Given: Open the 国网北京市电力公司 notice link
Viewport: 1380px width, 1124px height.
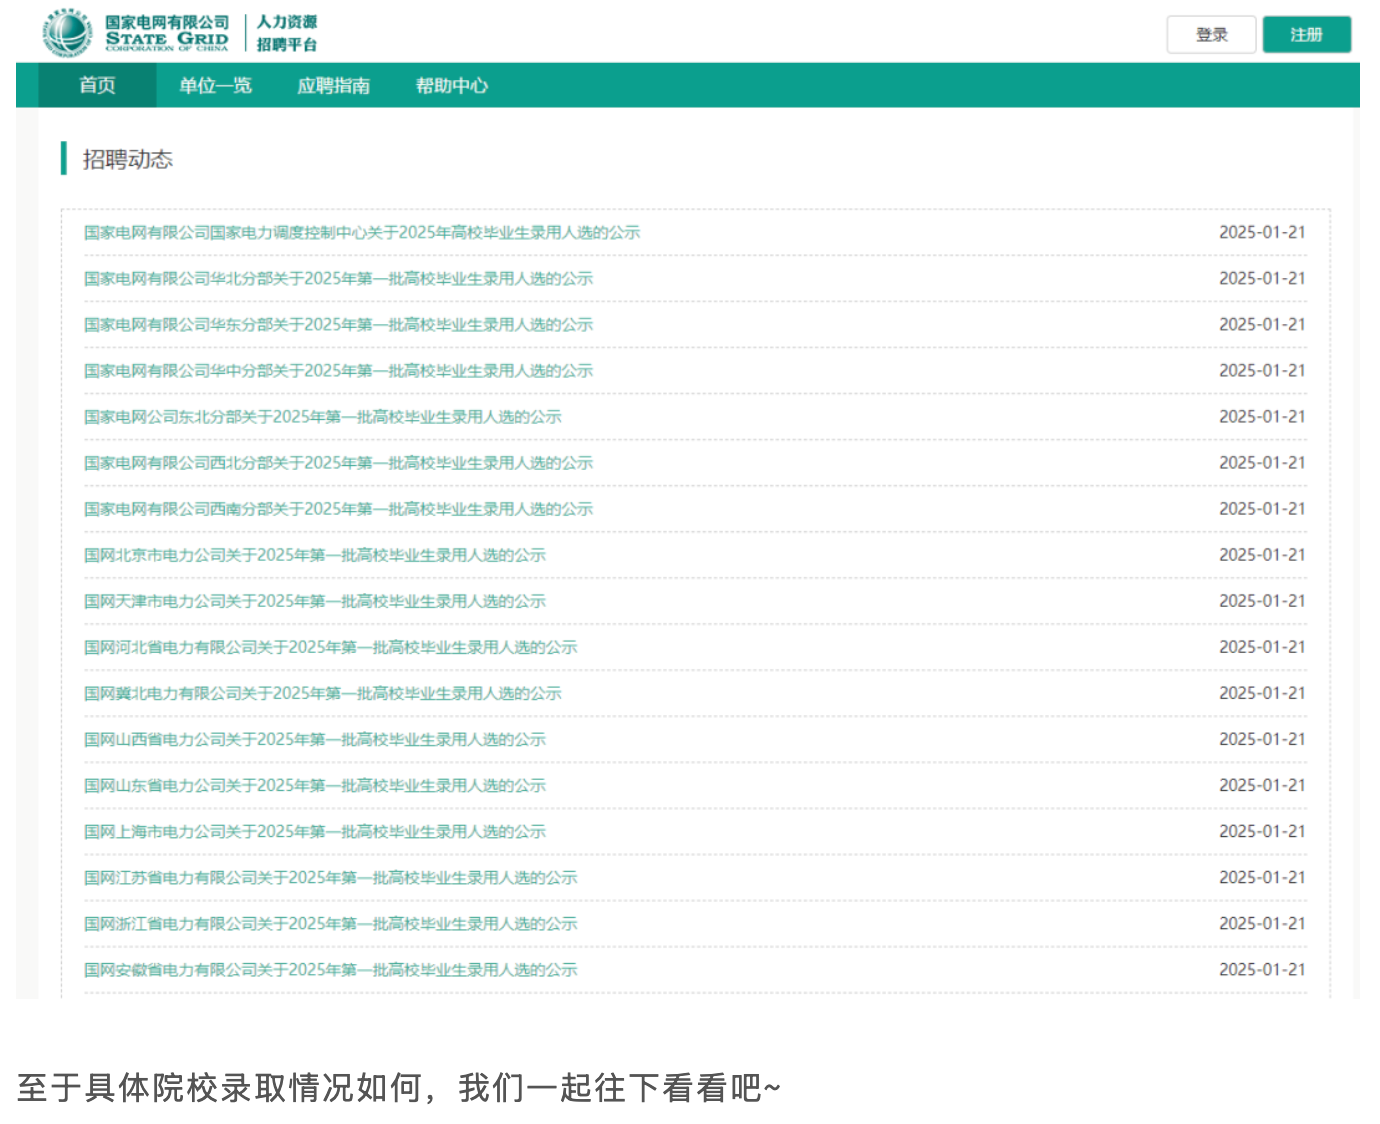Looking at the screenshot, I should point(314,555).
